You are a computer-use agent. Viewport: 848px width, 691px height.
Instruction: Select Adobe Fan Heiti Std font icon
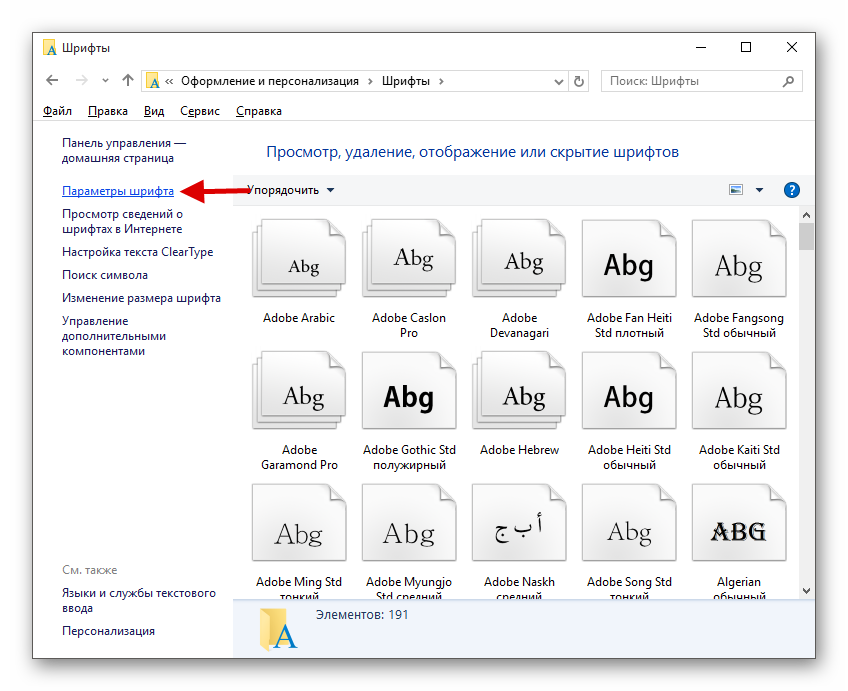click(629, 258)
